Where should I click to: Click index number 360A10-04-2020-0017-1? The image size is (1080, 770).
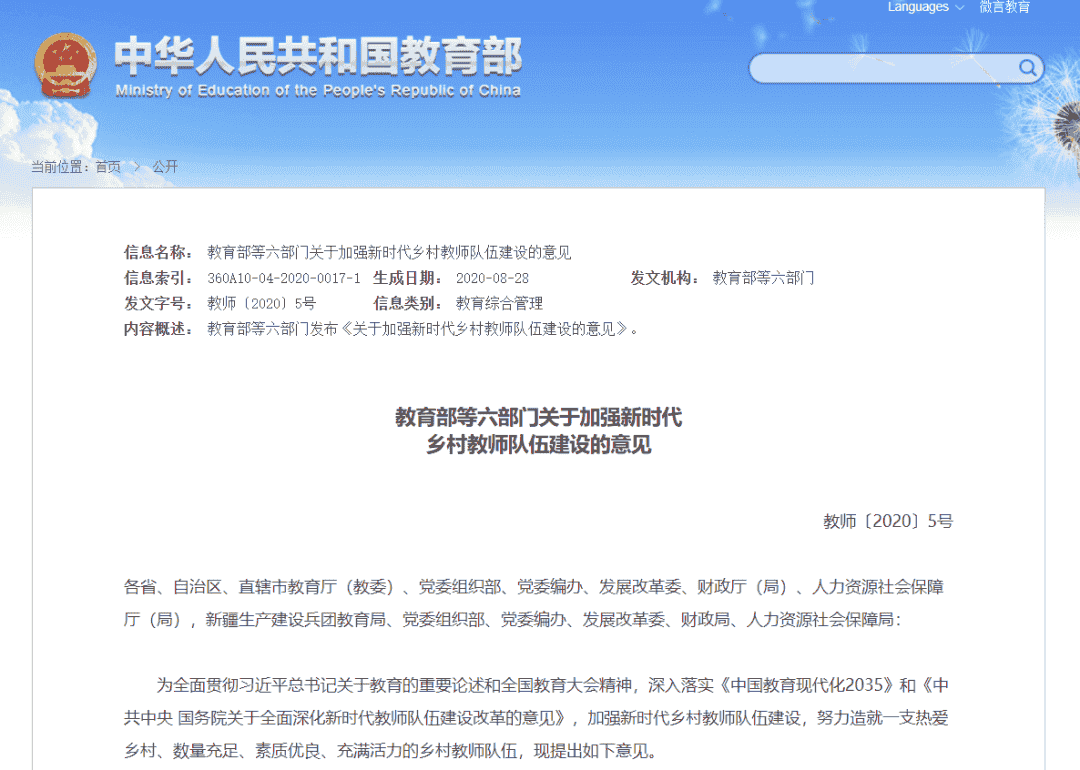(x=283, y=278)
